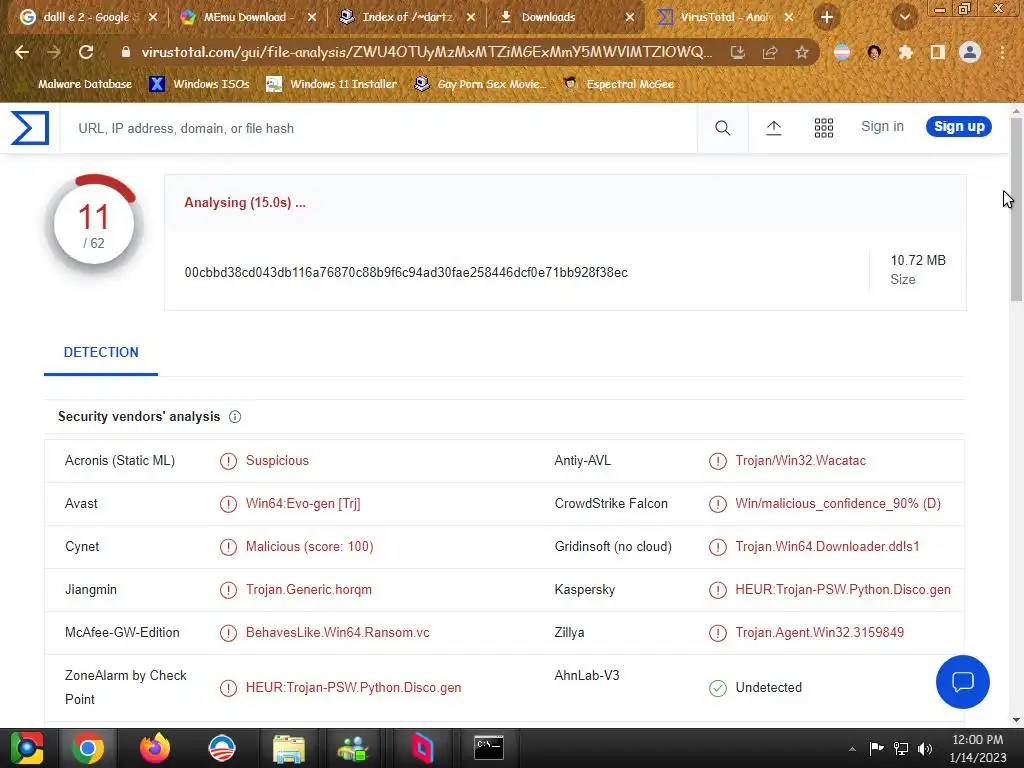Click the VirusTotal logo
The image size is (1024, 768).
[30, 127]
